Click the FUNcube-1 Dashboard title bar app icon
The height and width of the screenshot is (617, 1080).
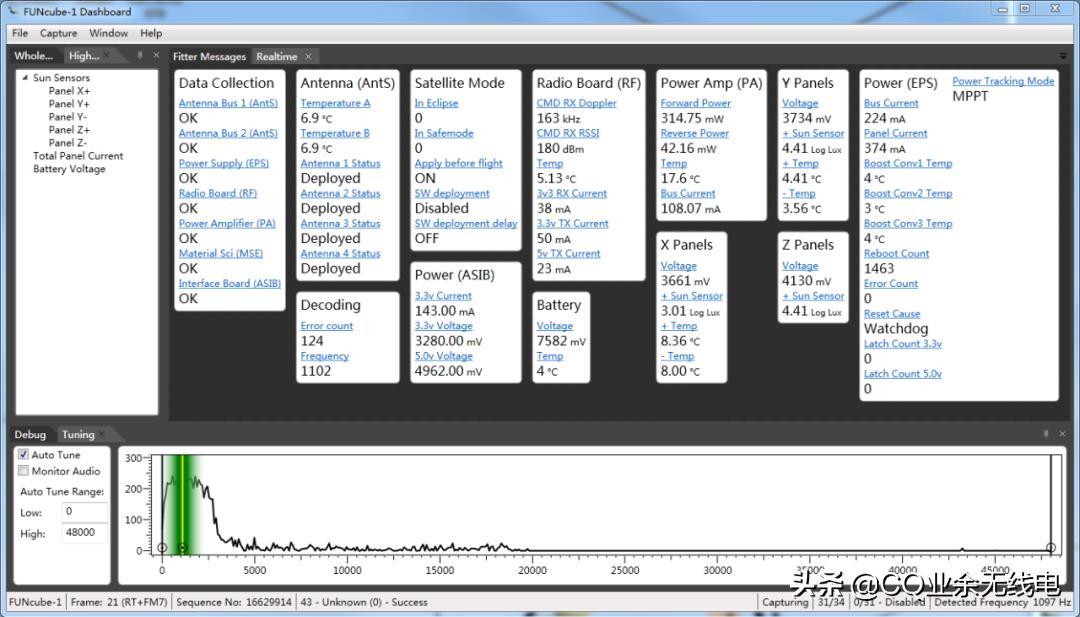pos(12,10)
